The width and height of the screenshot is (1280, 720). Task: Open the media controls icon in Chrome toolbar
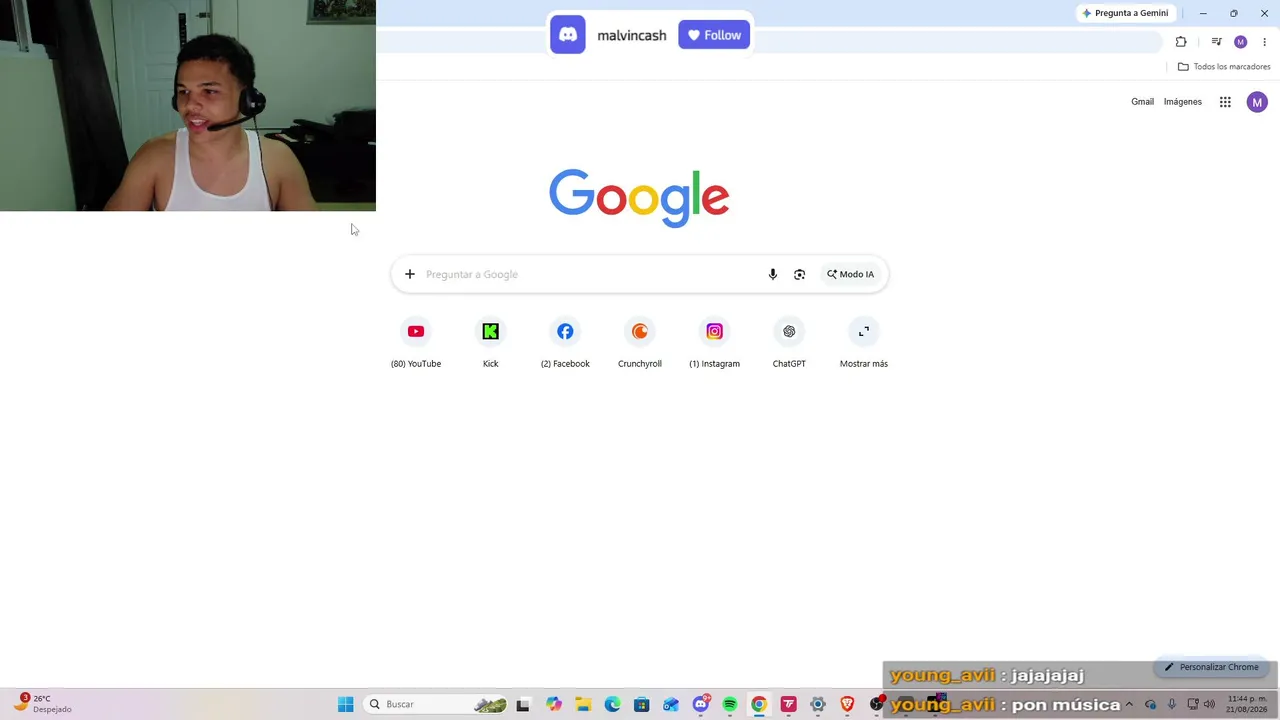coord(1216,42)
